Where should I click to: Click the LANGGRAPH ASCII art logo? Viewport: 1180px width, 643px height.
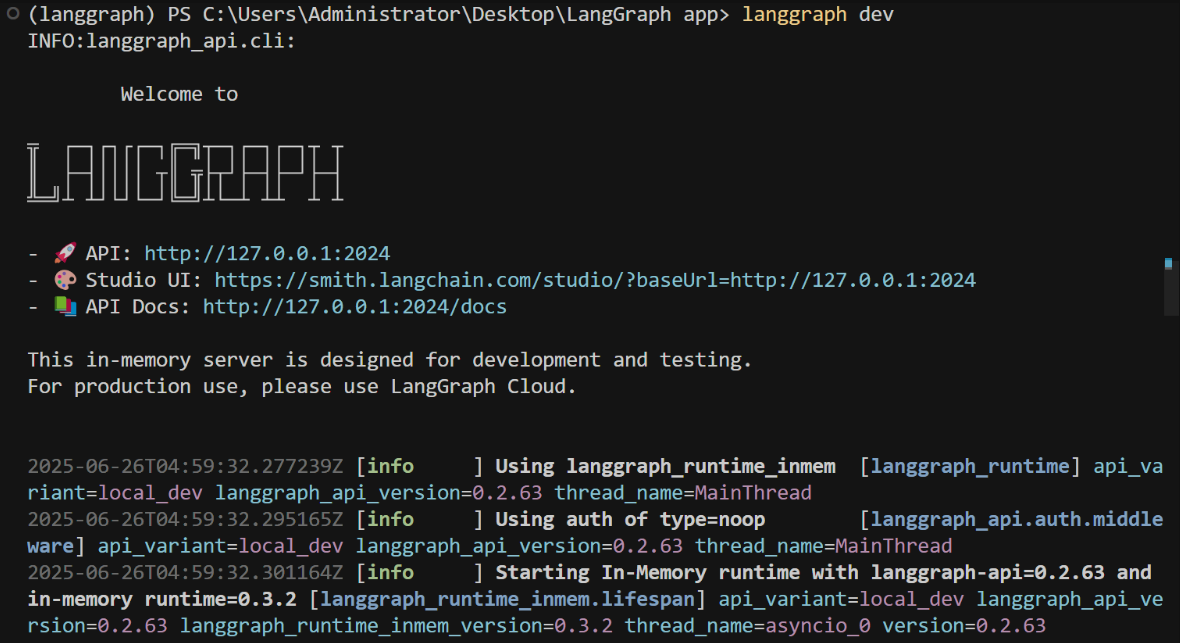pos(185,172)
